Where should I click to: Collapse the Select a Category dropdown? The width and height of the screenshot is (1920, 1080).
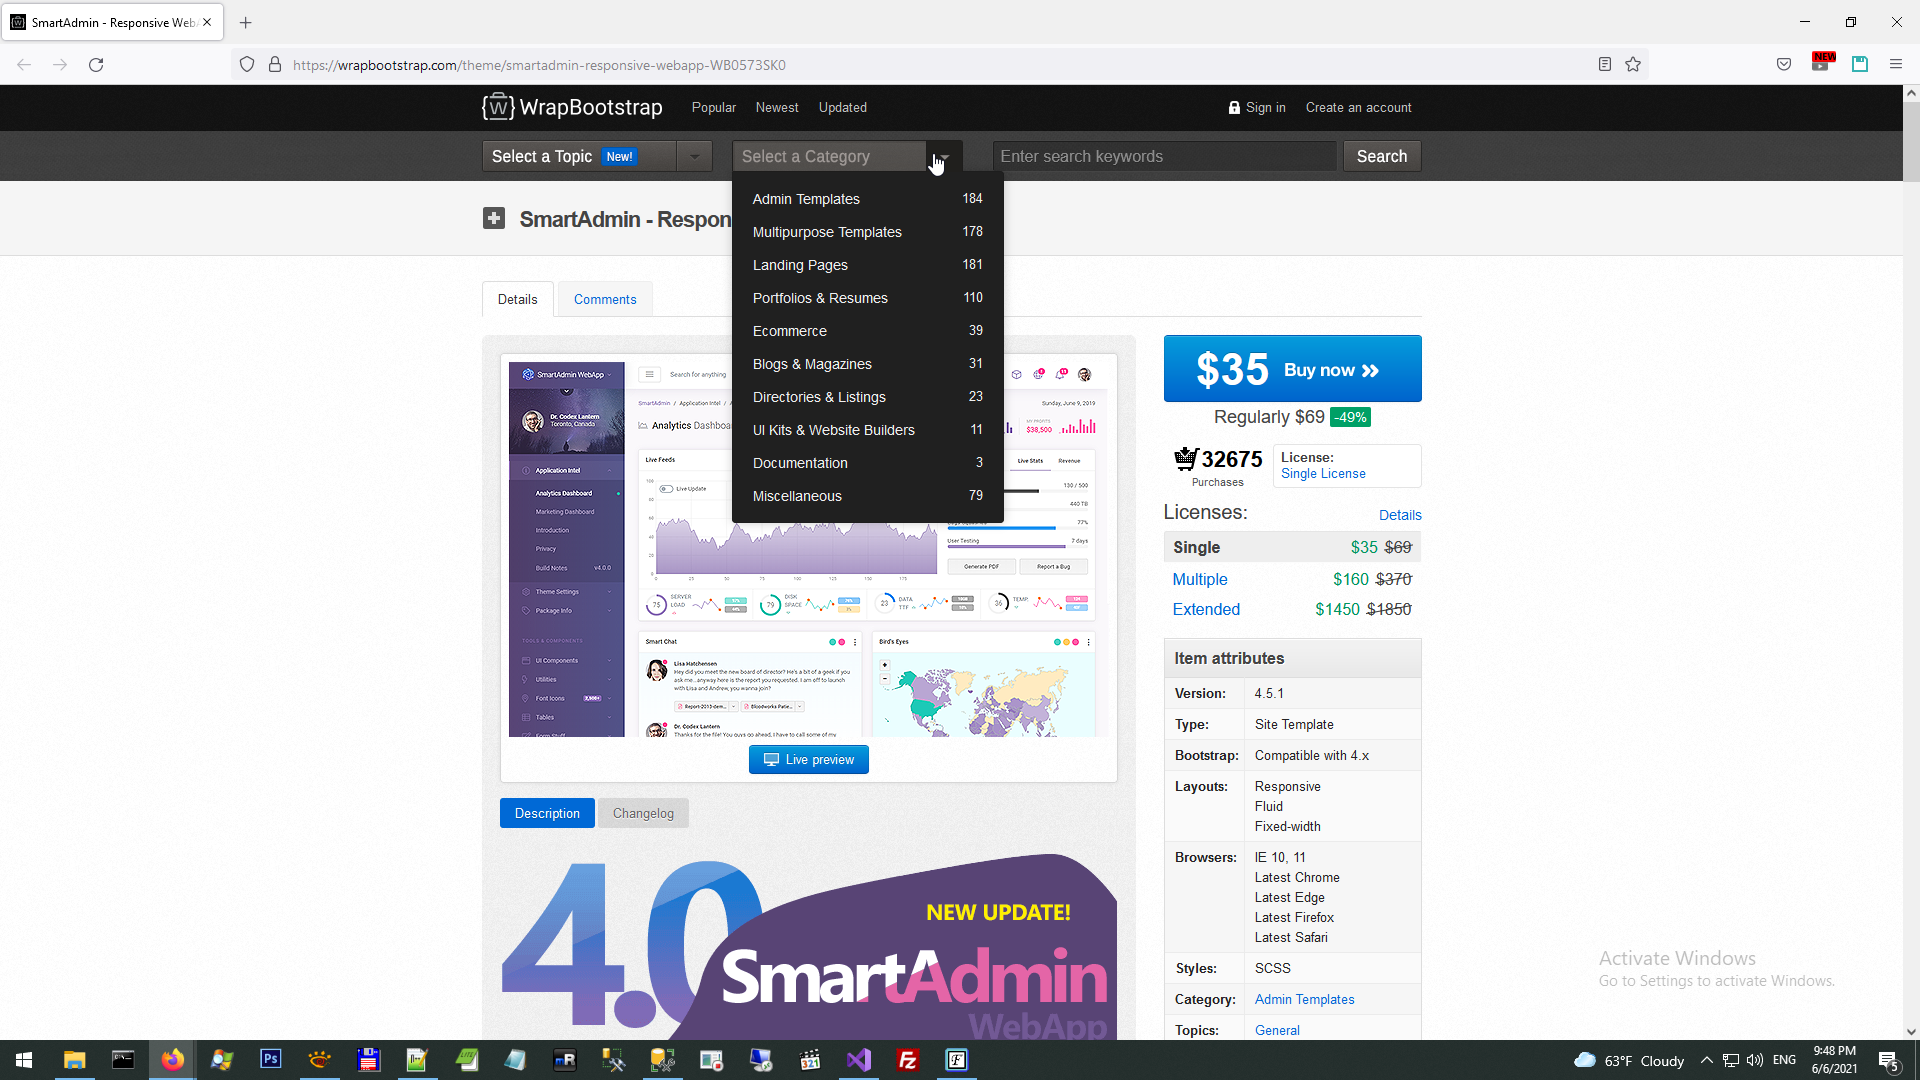tap(943, 156)
